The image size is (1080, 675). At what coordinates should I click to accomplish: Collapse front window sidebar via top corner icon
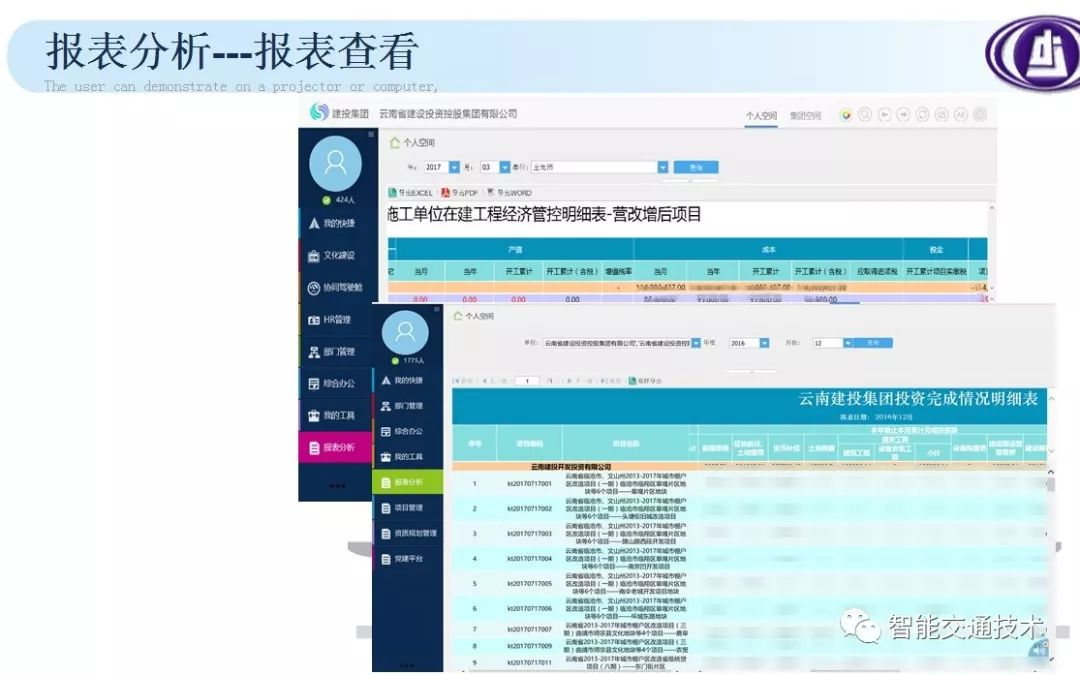(437, 310)
